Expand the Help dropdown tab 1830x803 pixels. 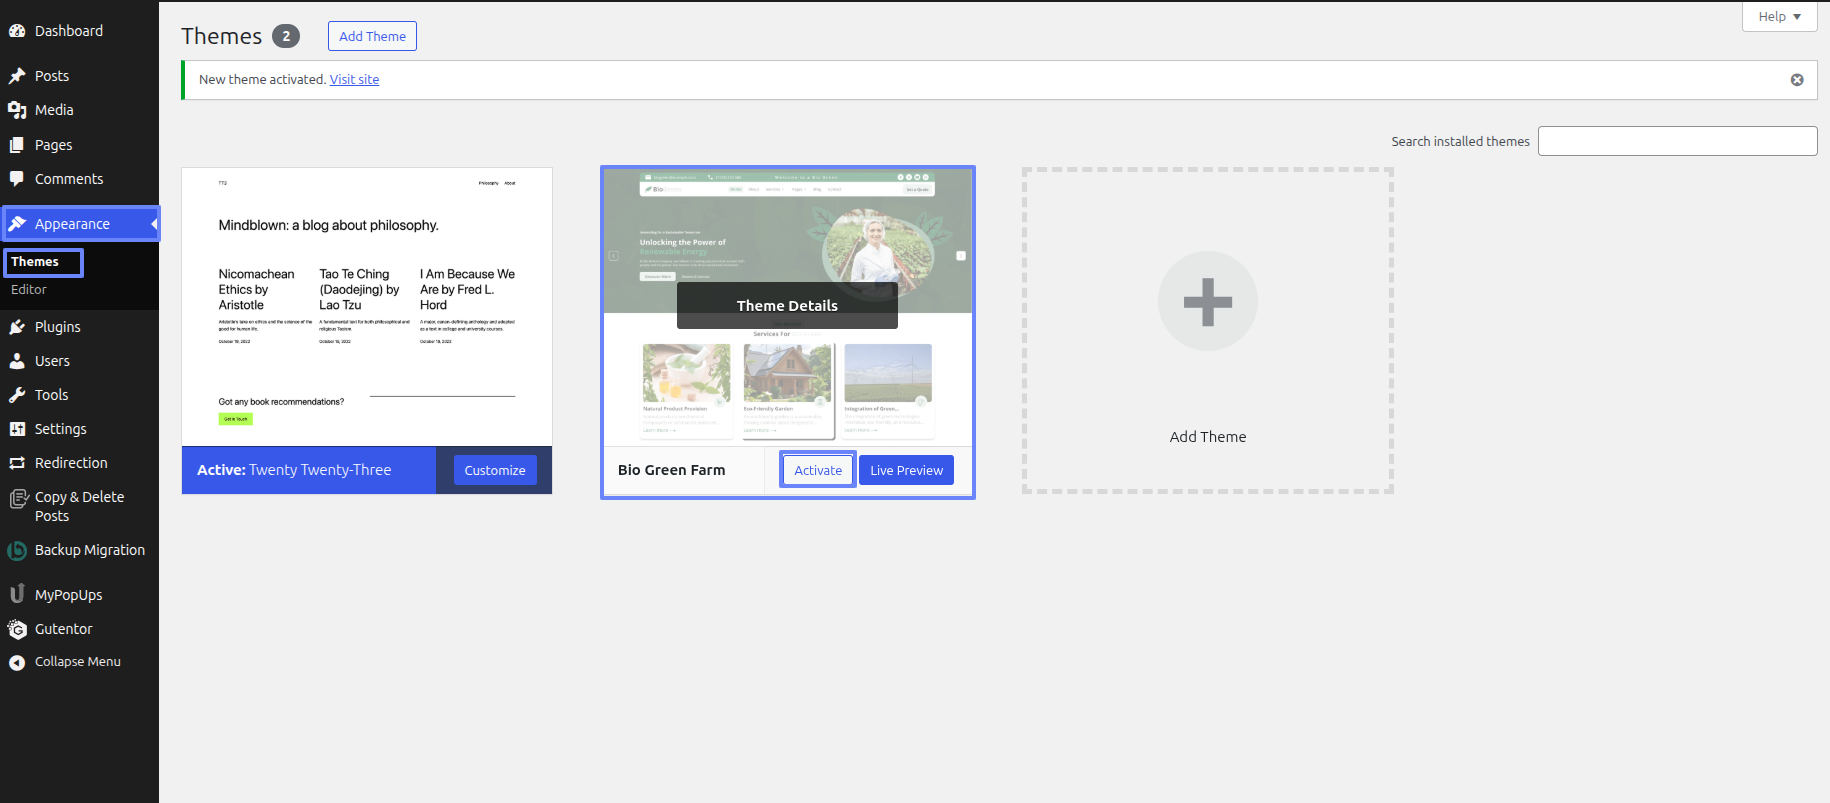tap(1779, 17)
